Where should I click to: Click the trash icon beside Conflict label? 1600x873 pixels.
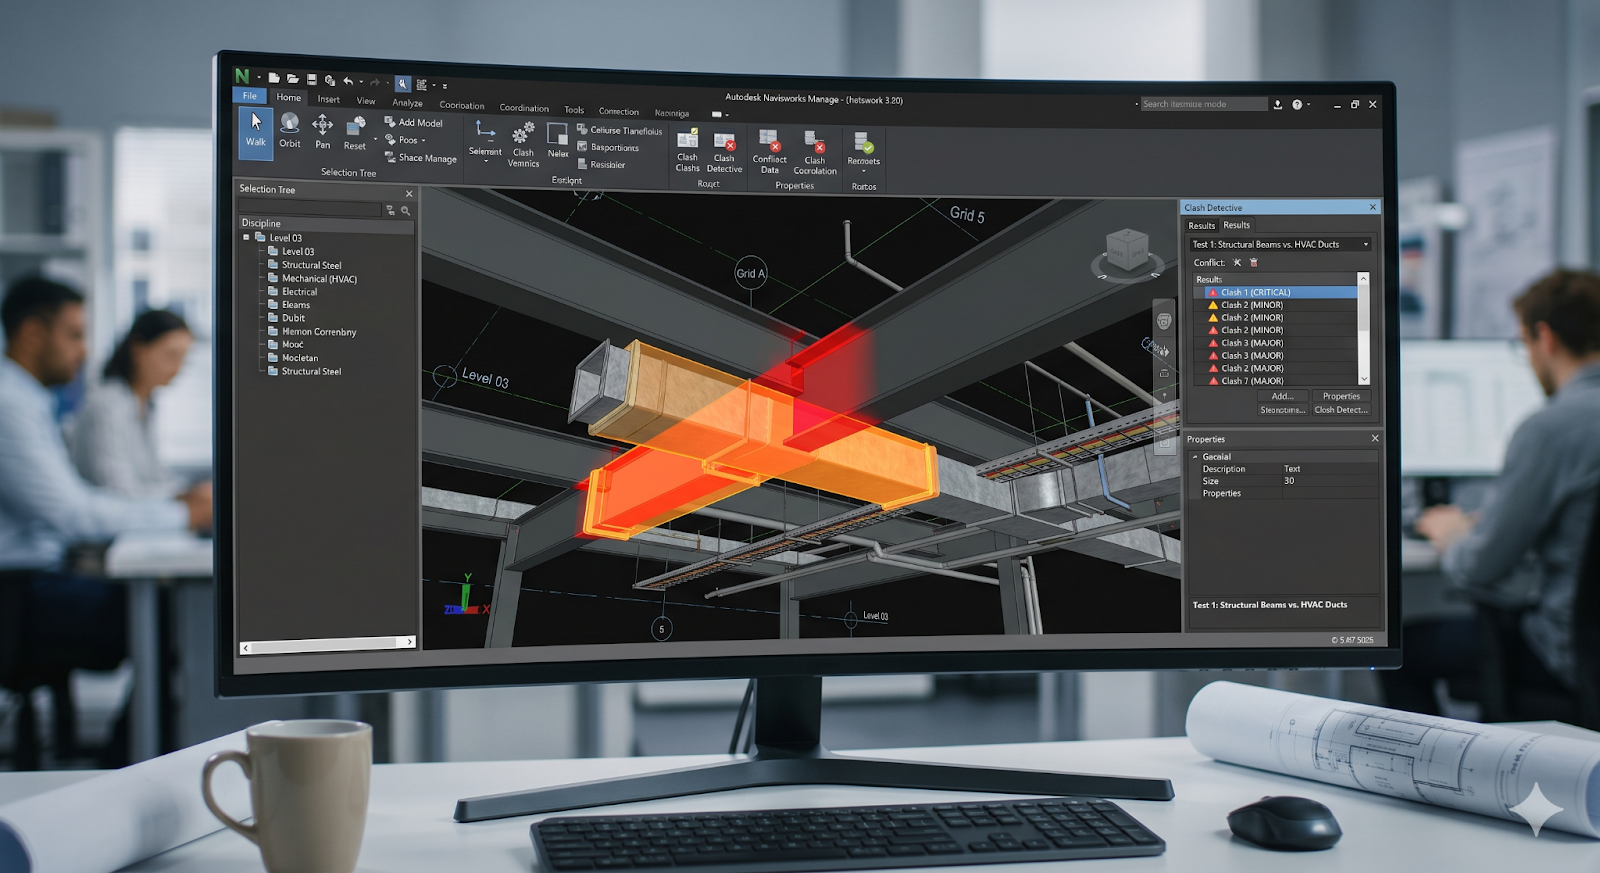click(x=1254, y=263)
